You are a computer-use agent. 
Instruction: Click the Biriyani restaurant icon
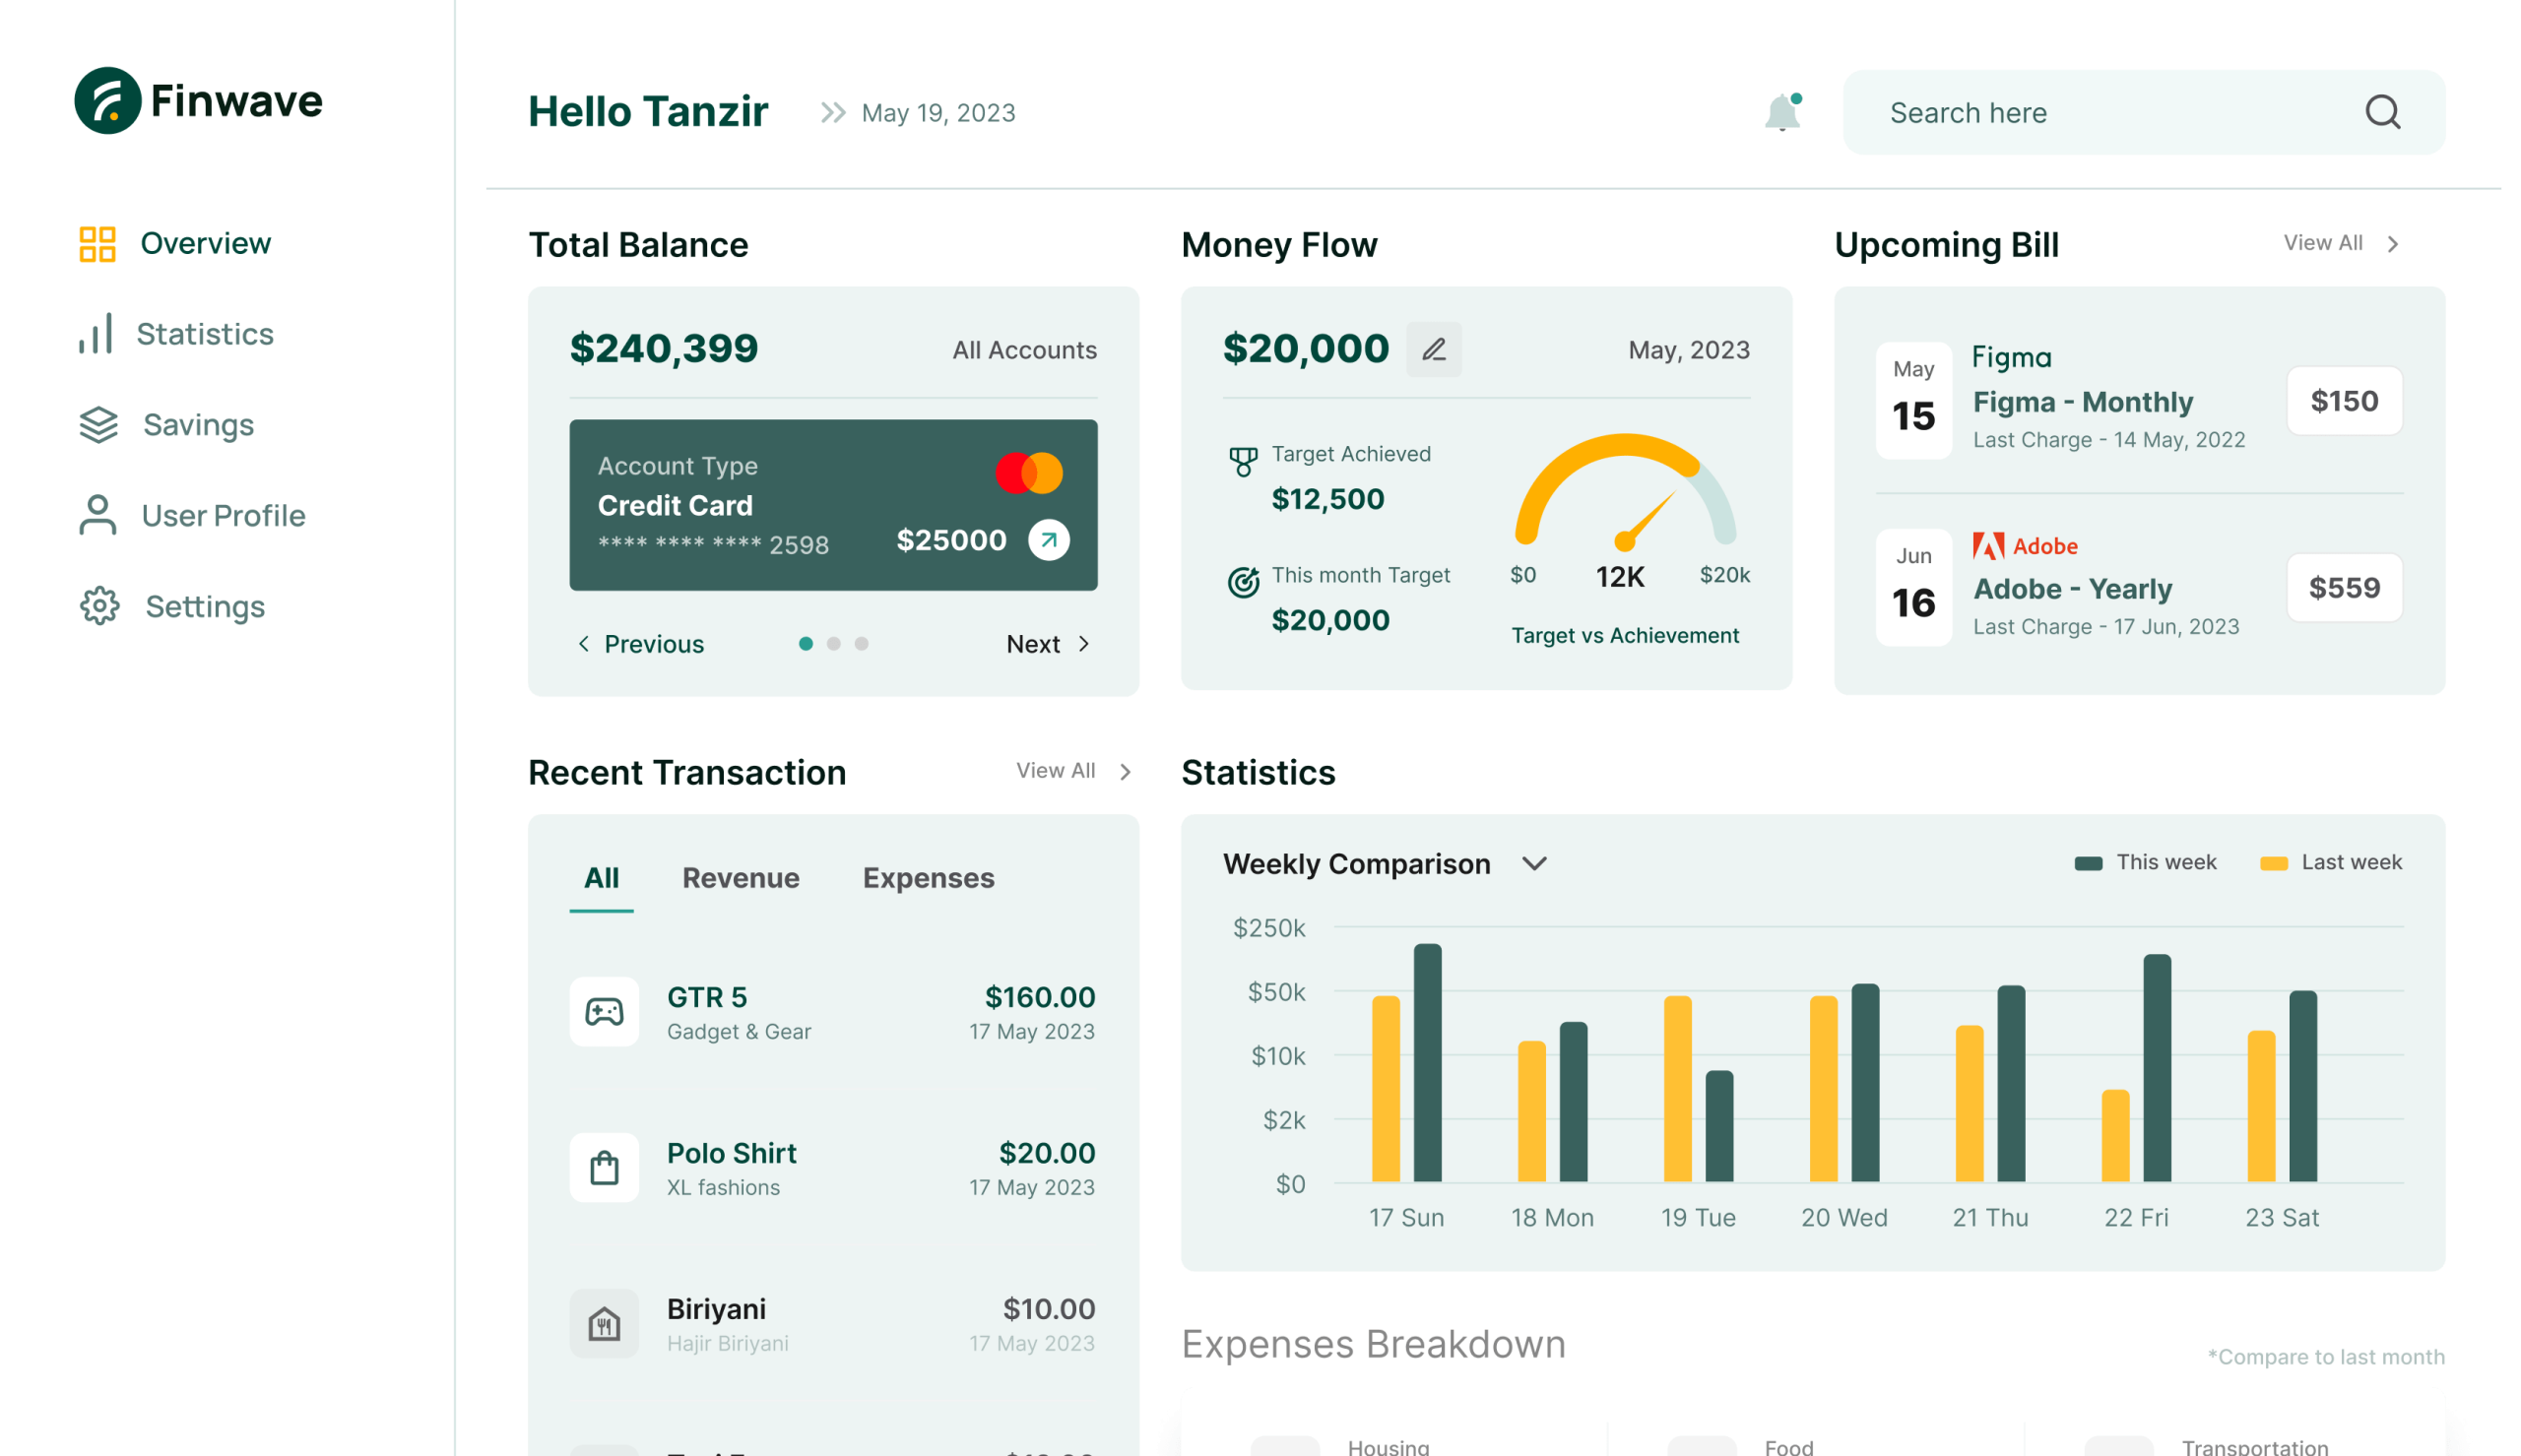click(x=604, y=1324)
